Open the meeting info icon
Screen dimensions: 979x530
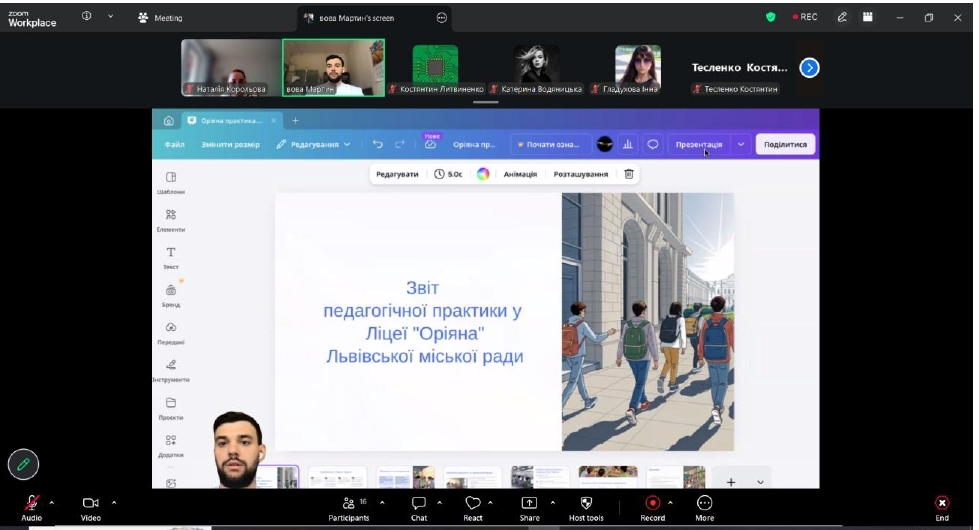pos(87,17)
